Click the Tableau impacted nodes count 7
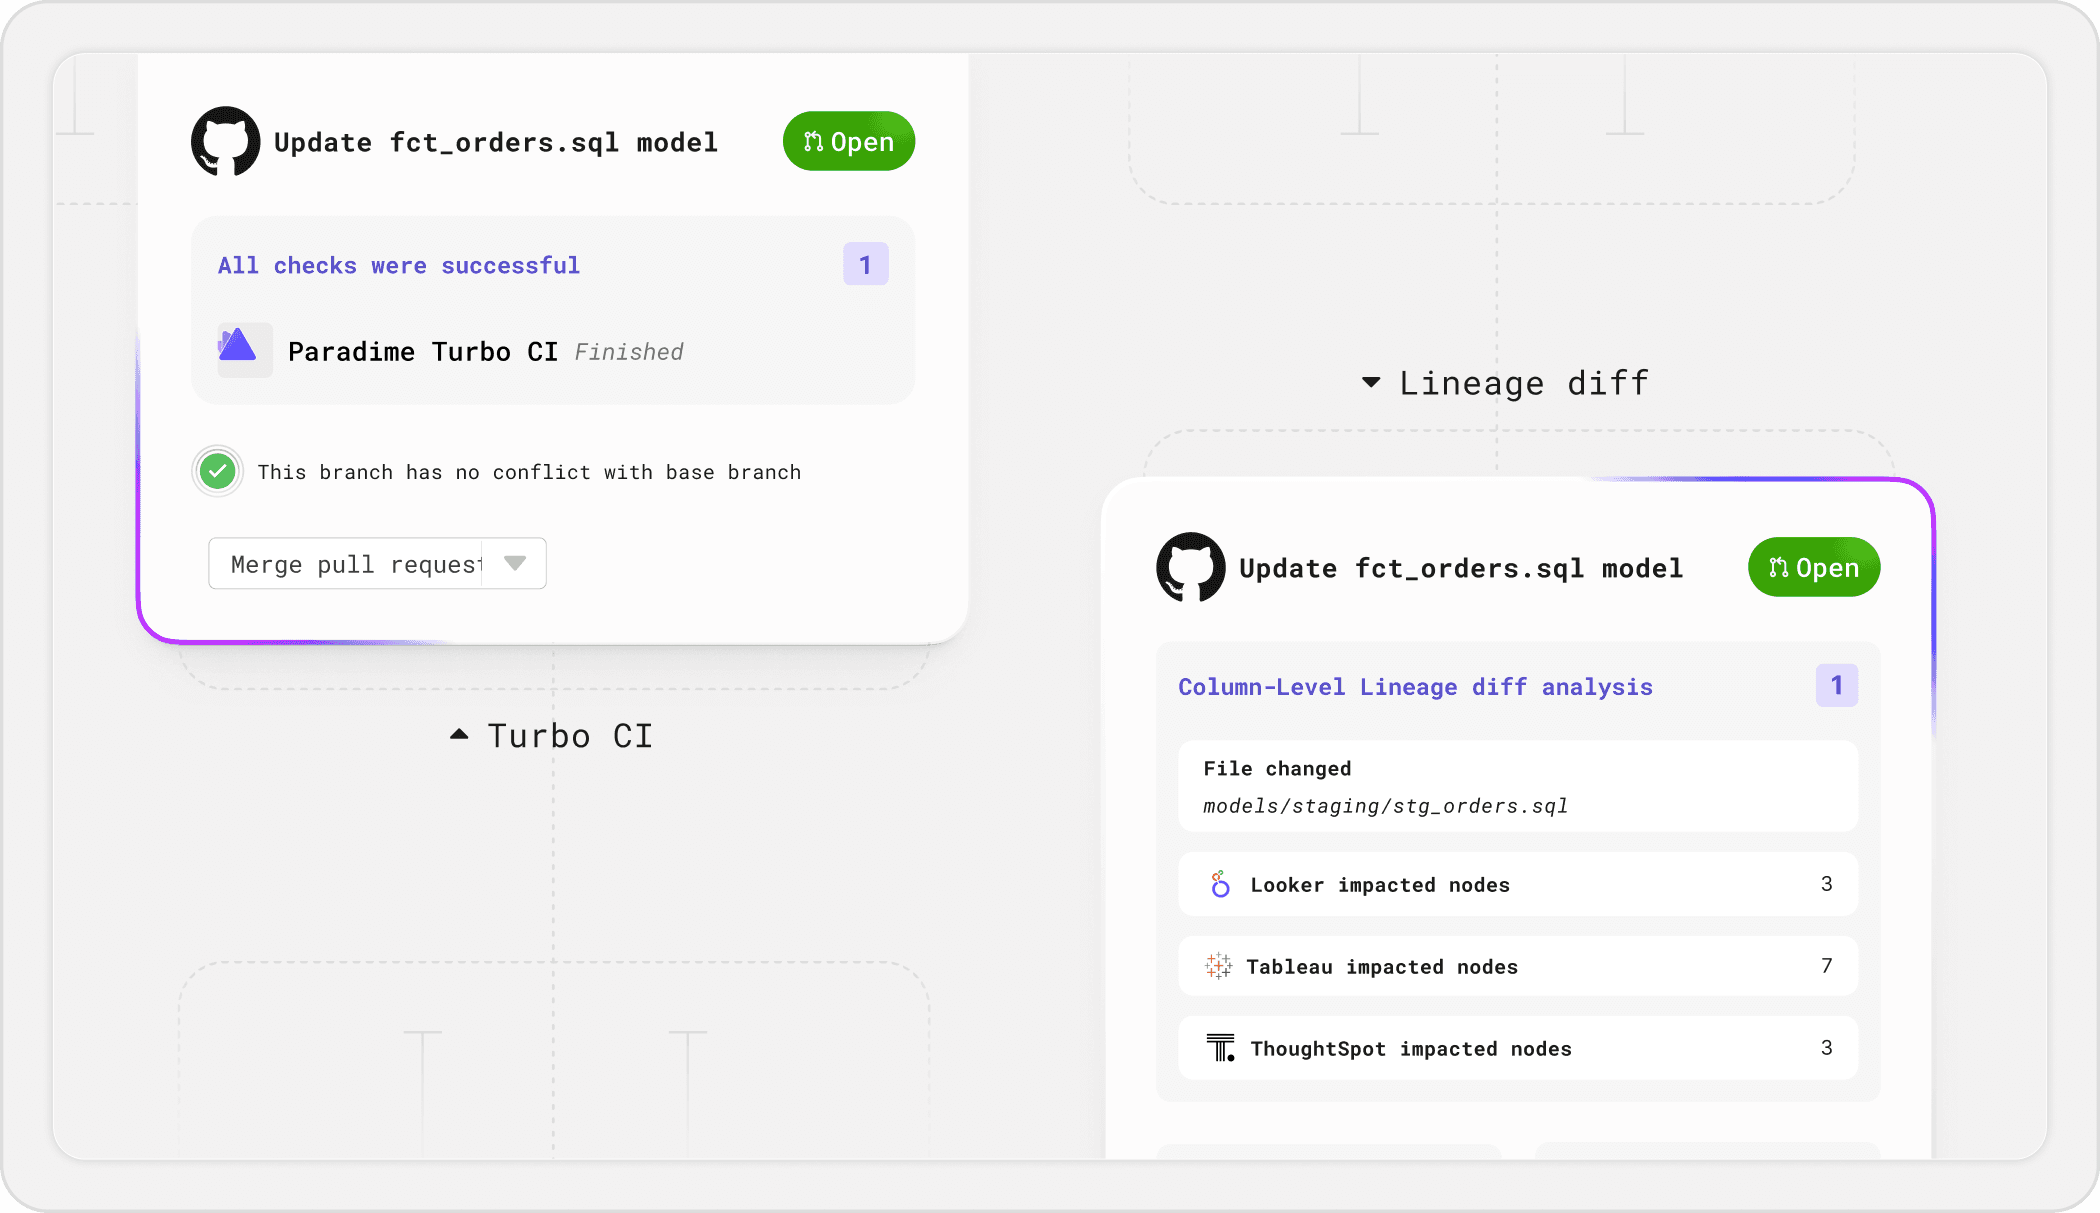Viewport: 2100px width, 1213px height. pyautogui.click(x=1827, y=965)
